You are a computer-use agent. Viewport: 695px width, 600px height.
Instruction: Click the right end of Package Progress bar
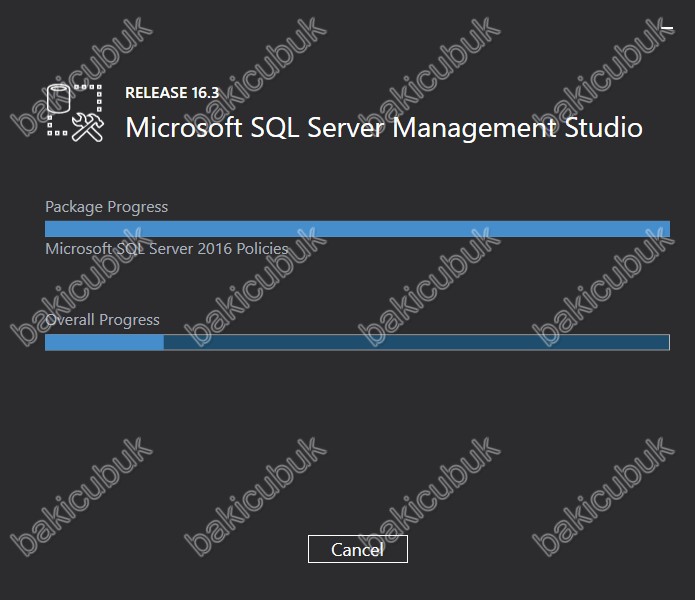click(x=665, y=229)
